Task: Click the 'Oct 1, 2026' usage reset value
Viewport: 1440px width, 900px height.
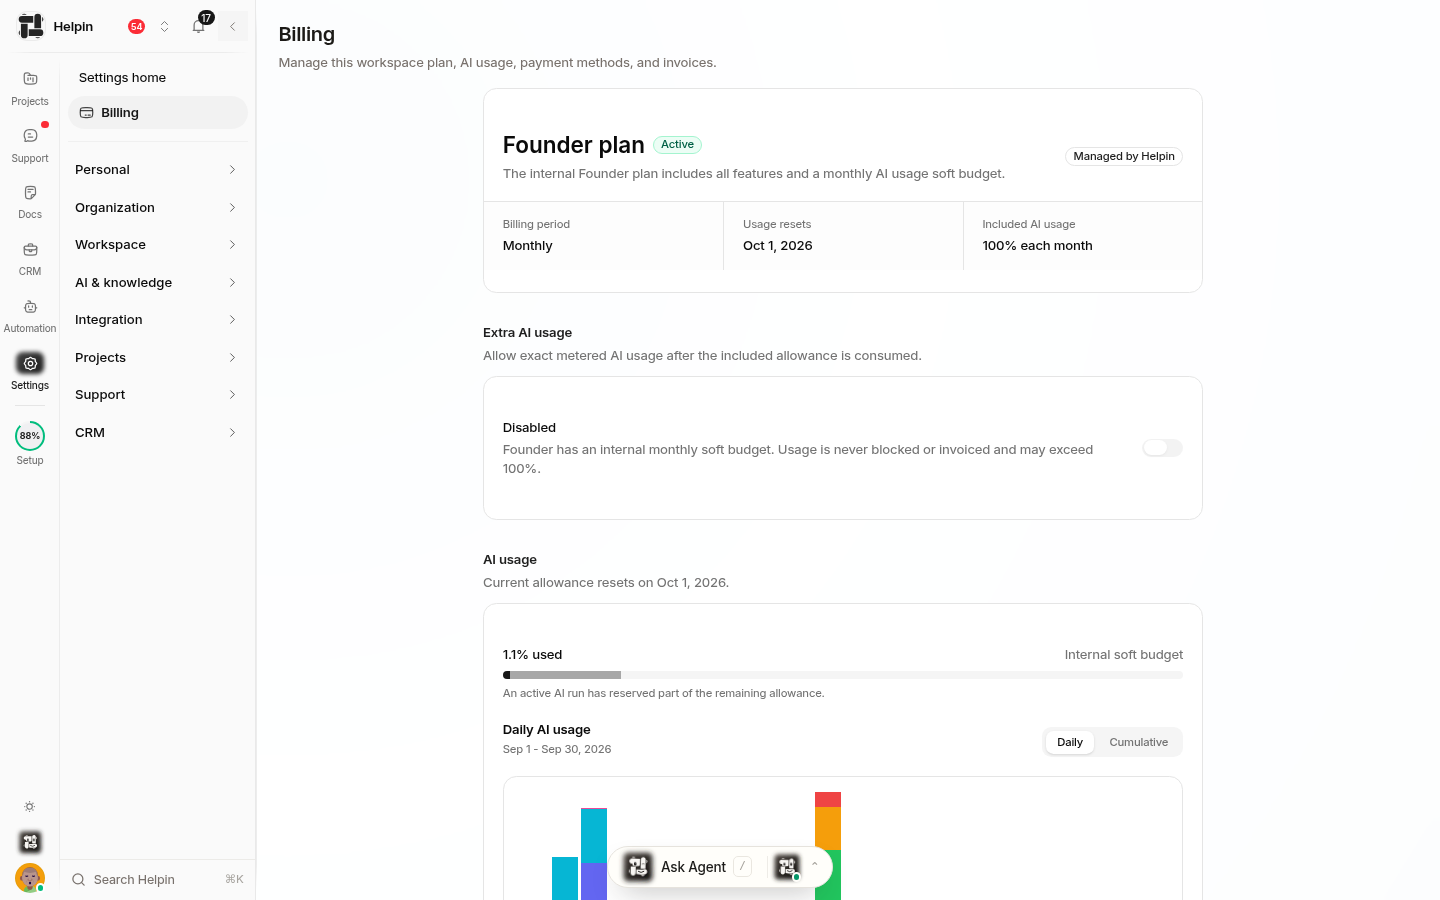Action: [777, 246]
